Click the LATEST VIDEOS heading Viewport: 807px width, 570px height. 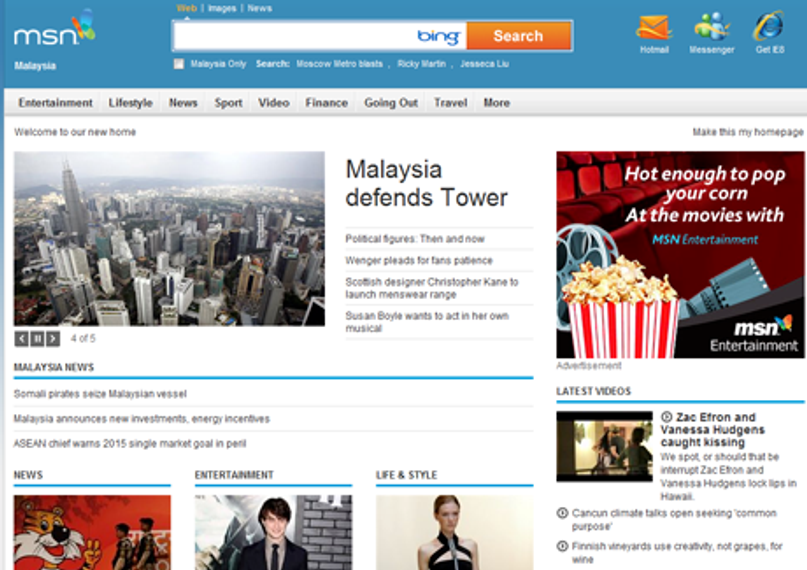click(x=593, y=391)
